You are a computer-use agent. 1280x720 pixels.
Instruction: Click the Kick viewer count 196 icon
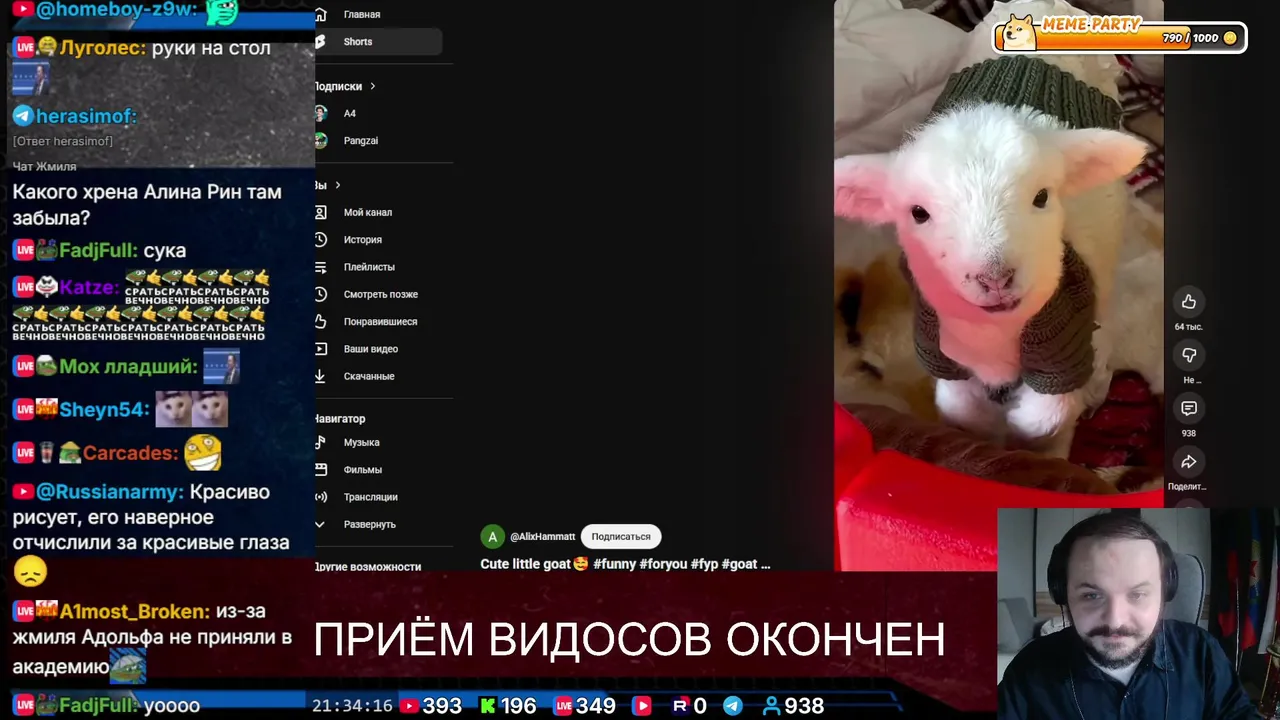coord(487,706)
